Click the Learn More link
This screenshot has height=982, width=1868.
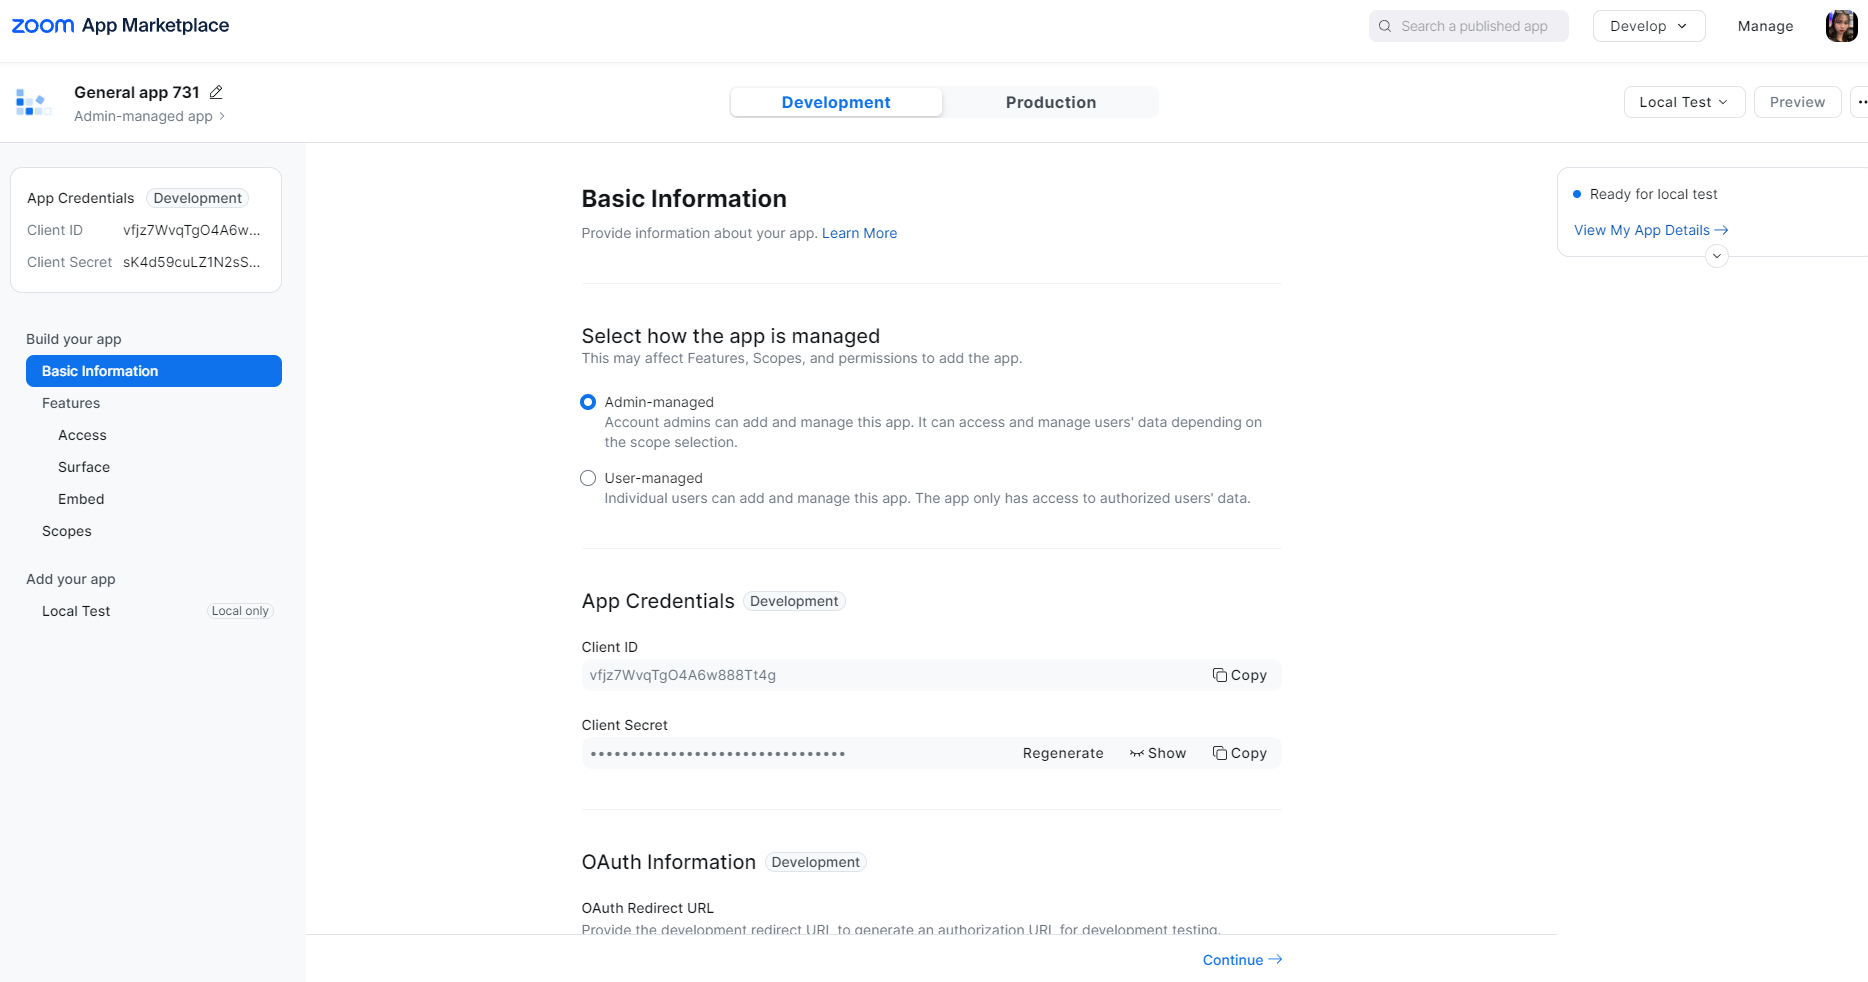click(x=860, y=233)
